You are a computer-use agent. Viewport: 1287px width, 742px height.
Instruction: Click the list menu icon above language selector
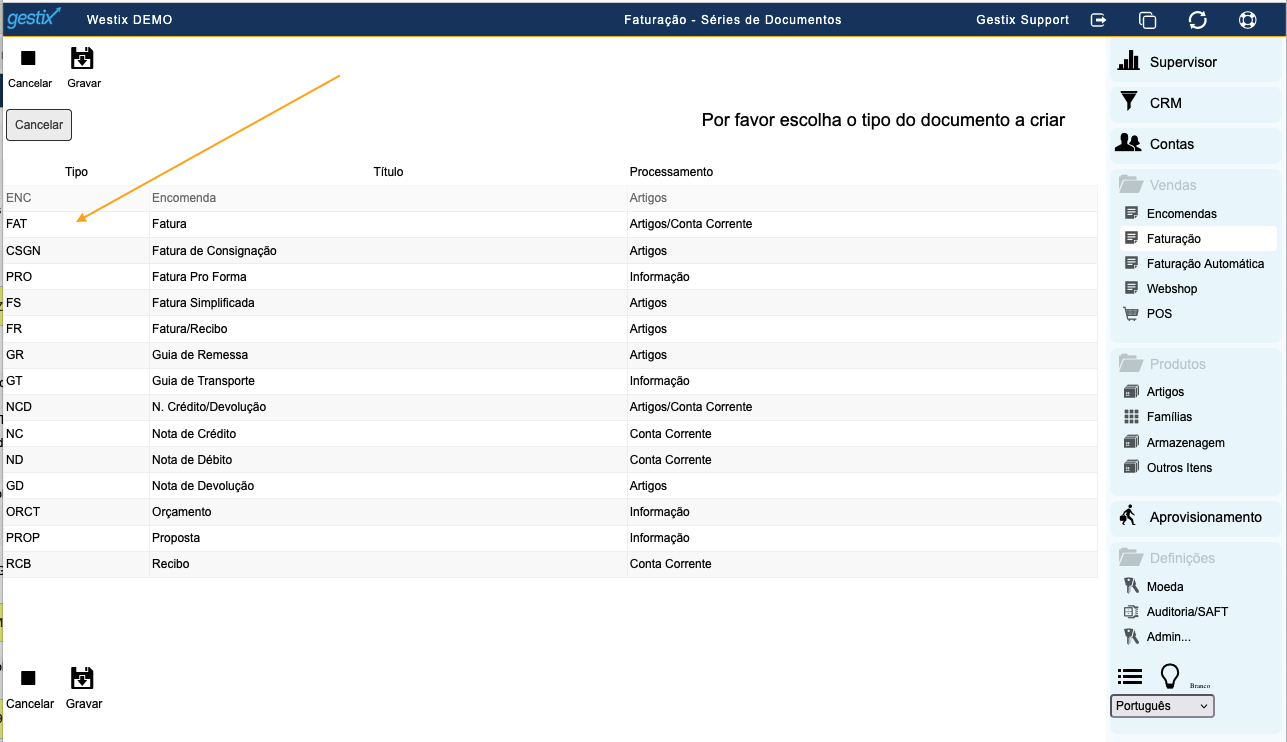click(1129, 677)
